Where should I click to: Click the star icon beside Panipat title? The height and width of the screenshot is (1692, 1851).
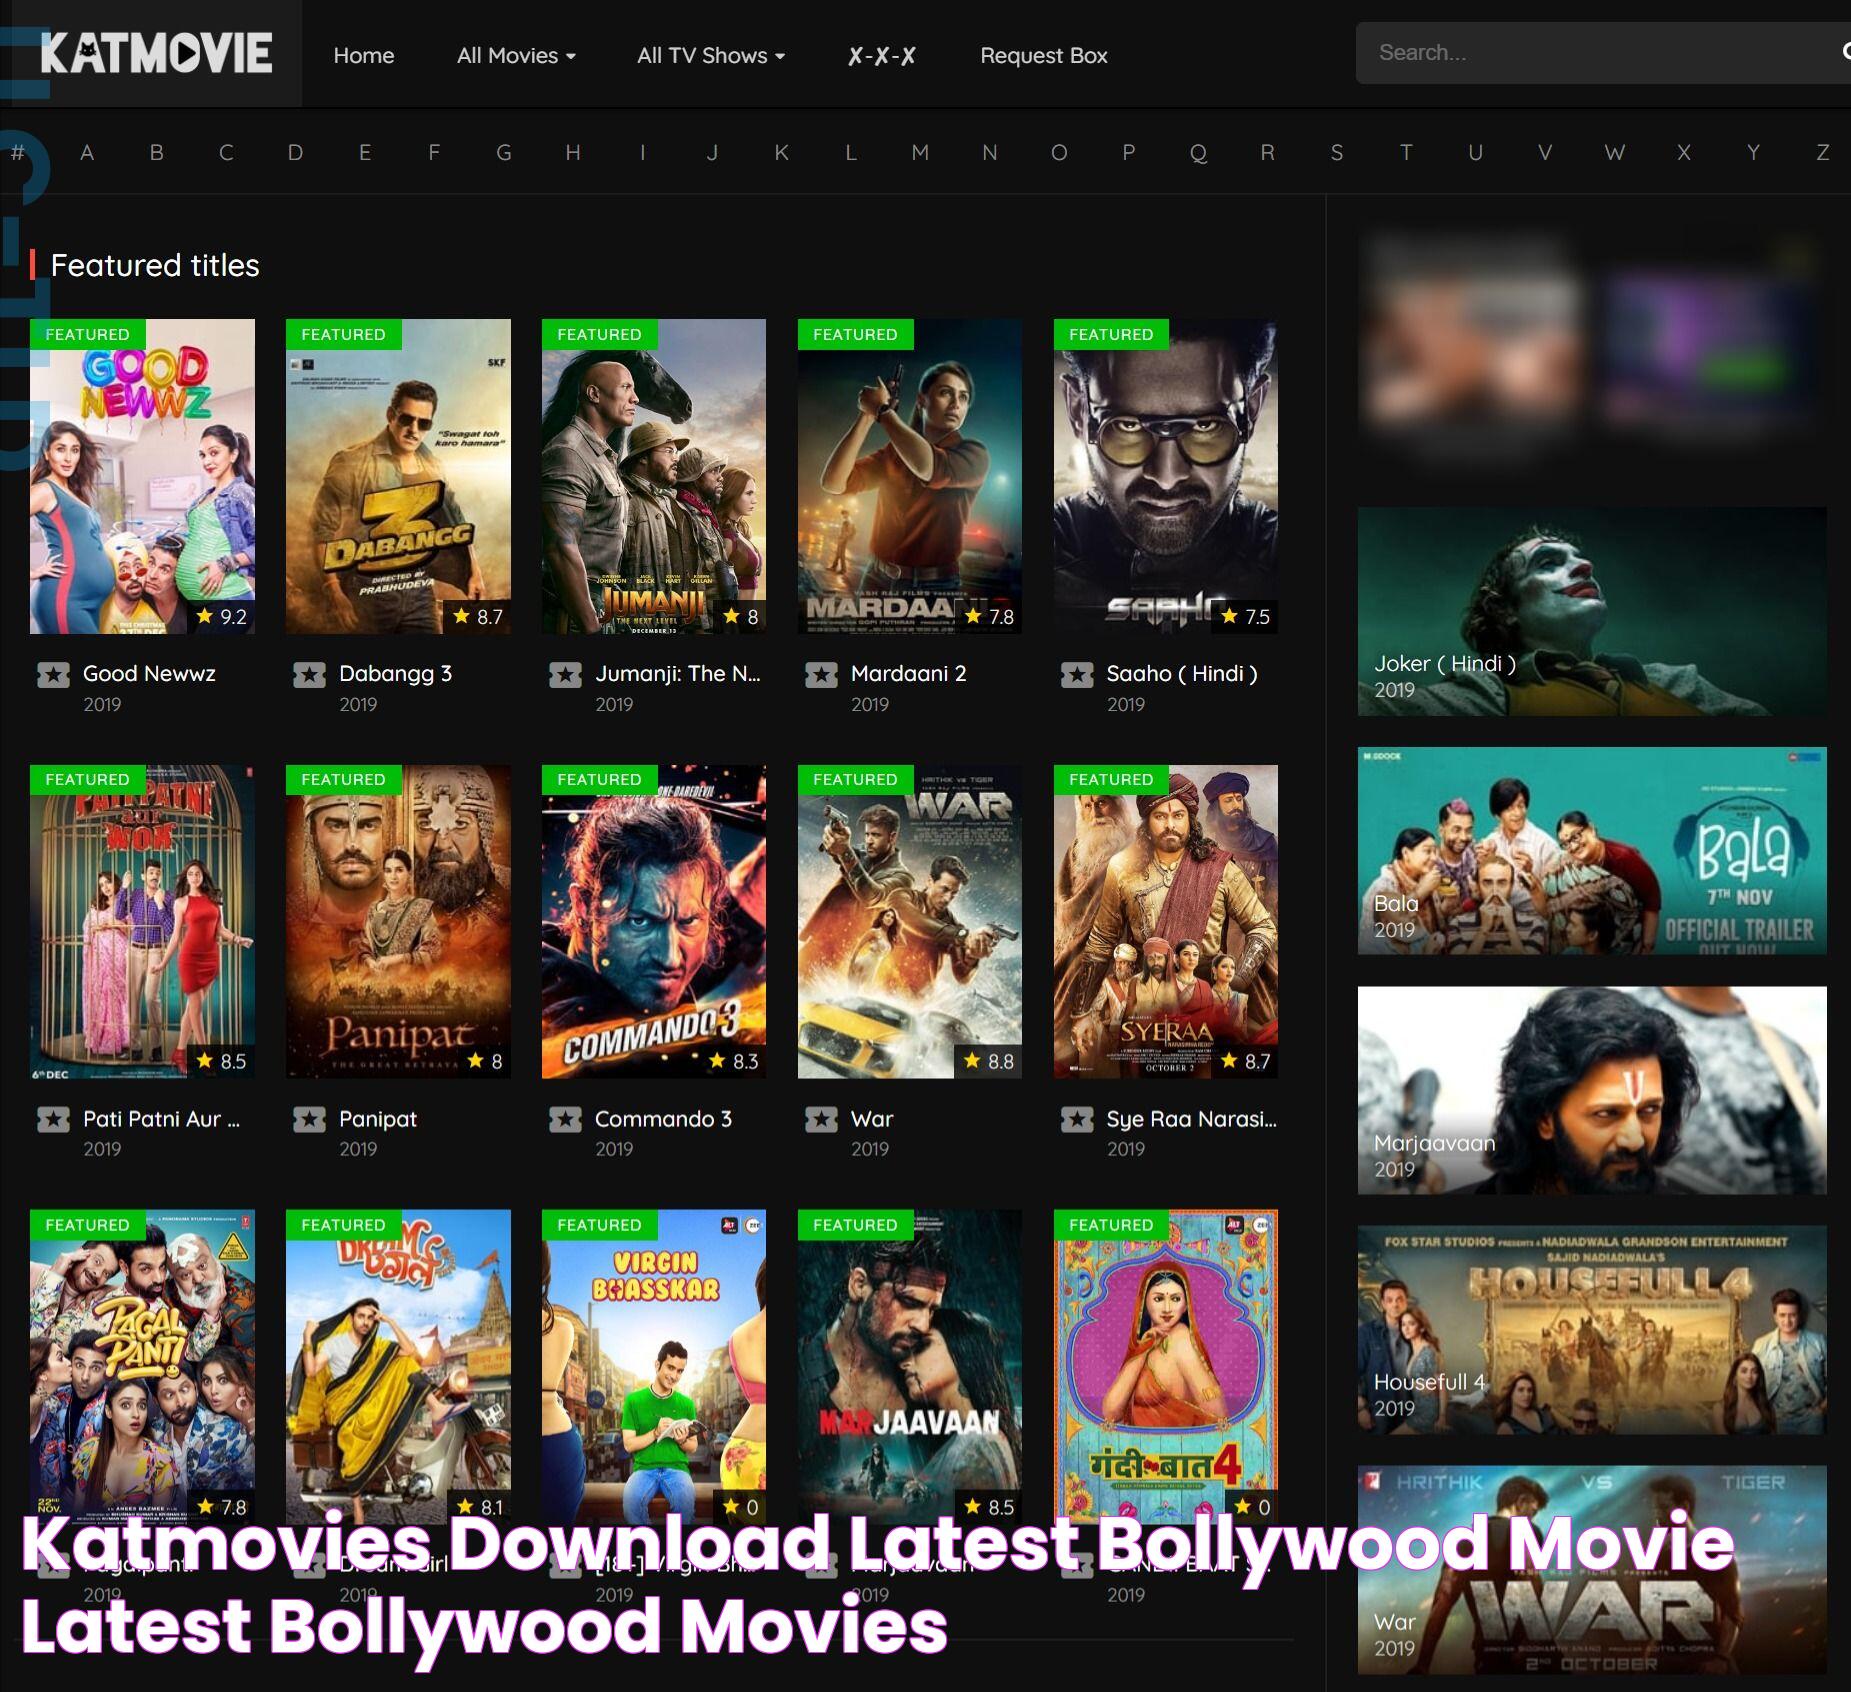(x=309, y=1120)
